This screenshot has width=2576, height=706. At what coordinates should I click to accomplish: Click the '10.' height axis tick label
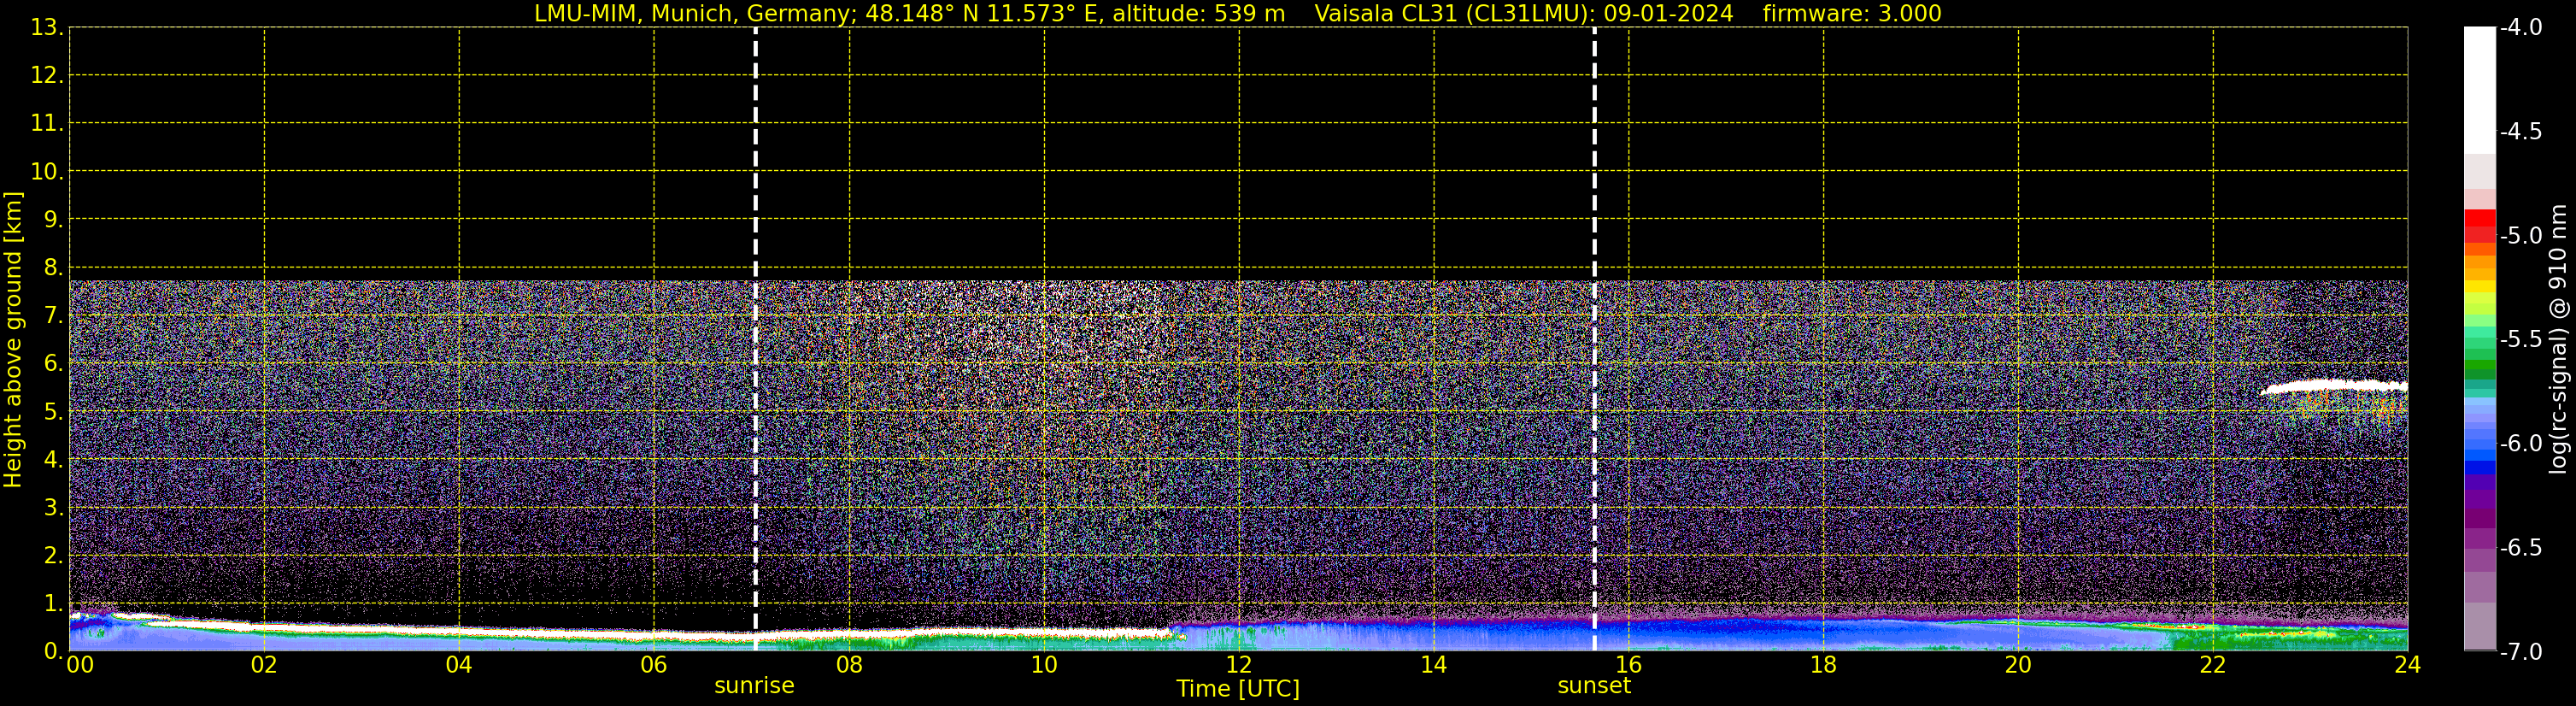[x=46, y=172]
